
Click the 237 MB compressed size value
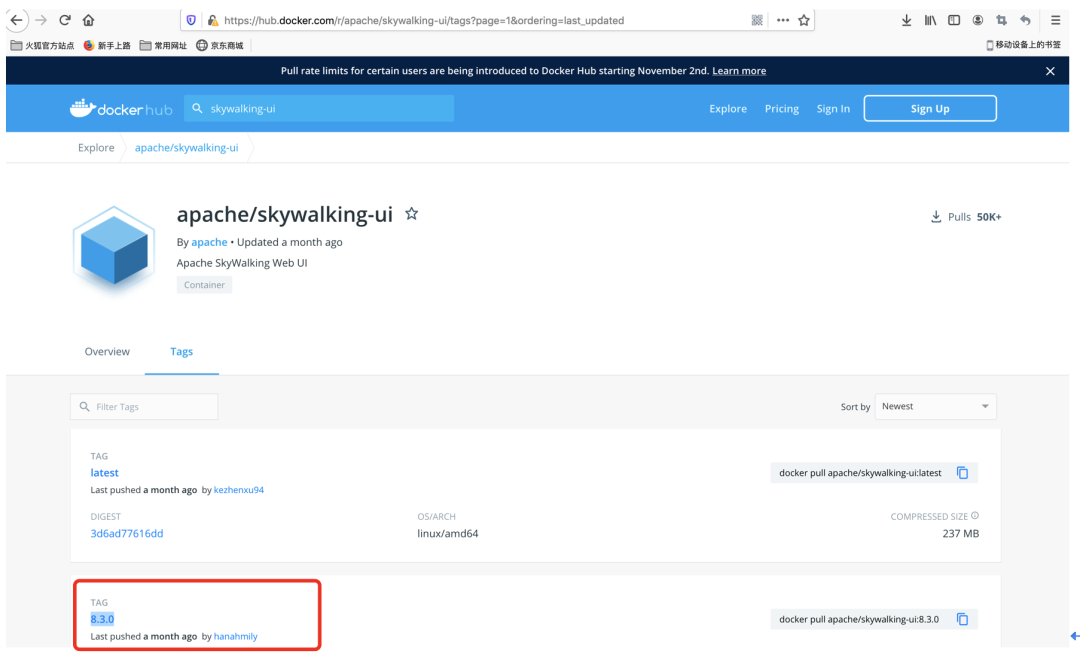coord(961,533)
